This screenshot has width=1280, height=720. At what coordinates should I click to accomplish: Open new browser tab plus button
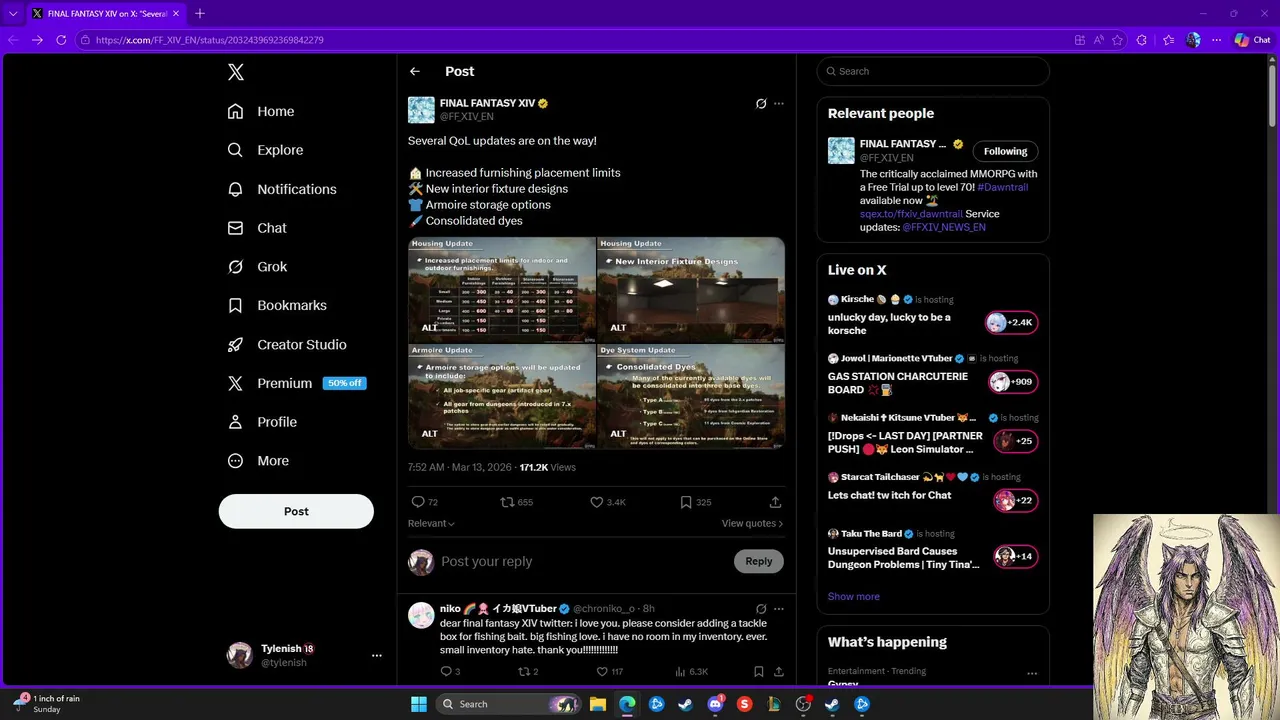coord(200,13)
